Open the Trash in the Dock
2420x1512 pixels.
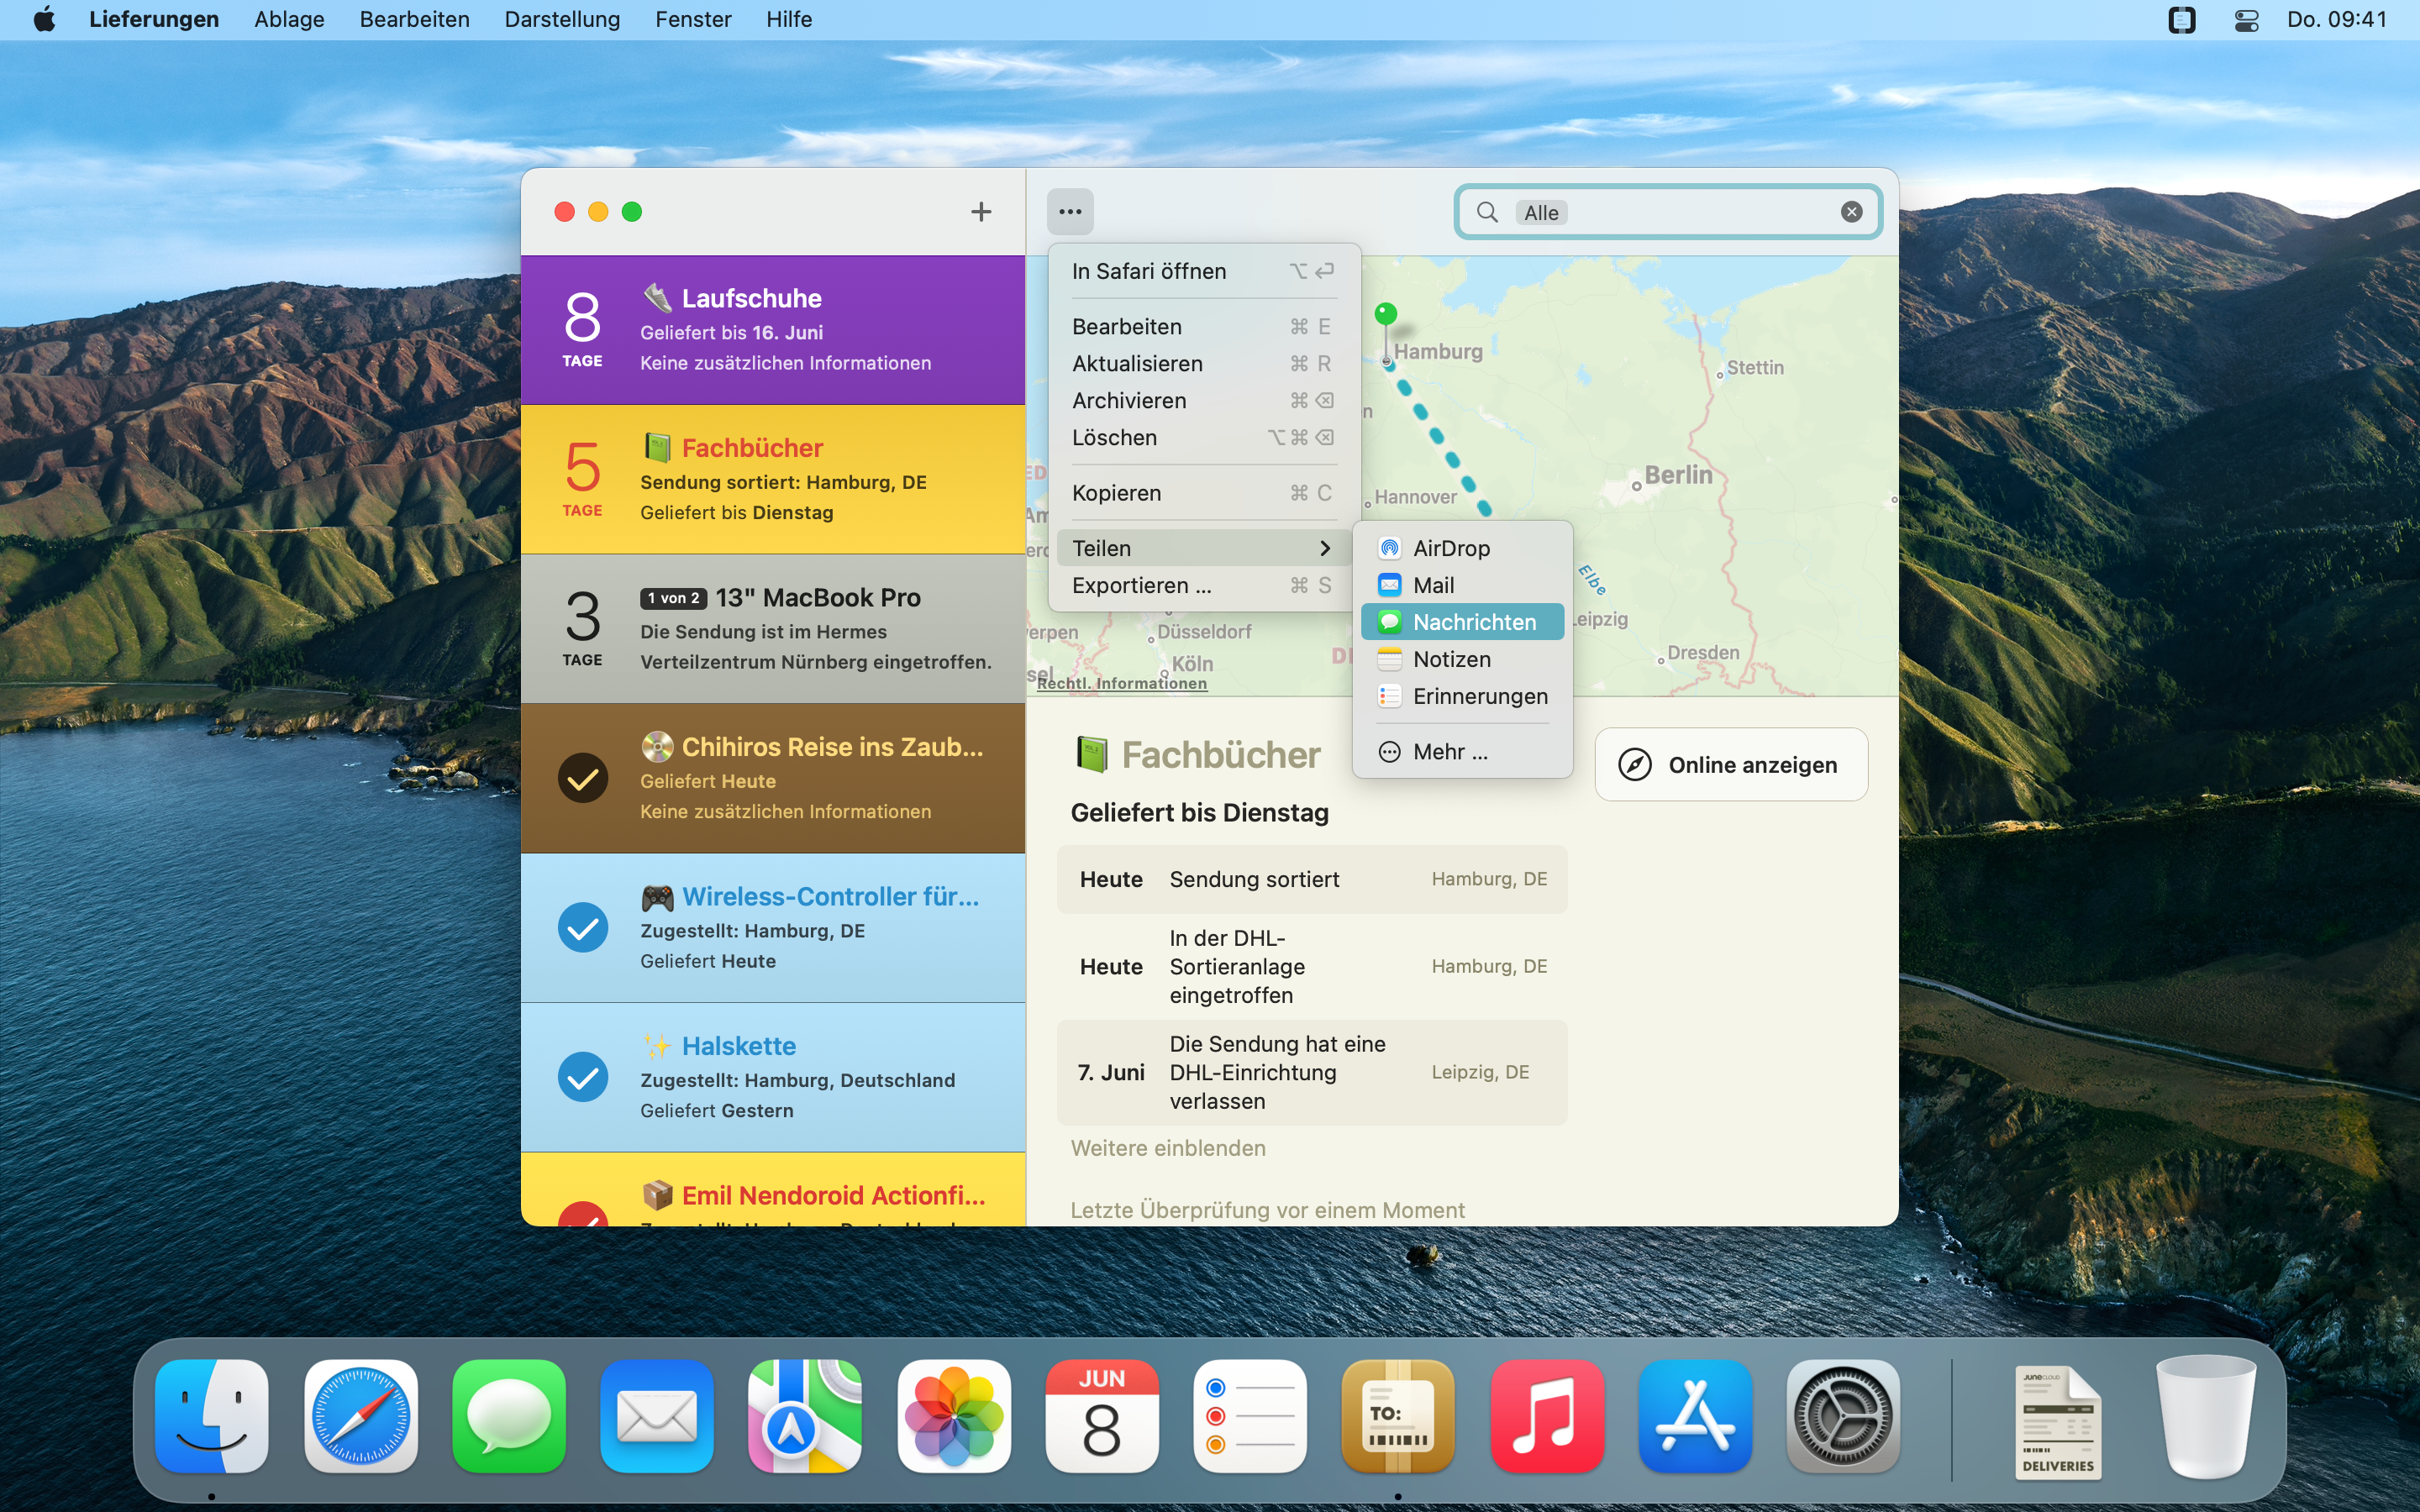point(2205,1416)
